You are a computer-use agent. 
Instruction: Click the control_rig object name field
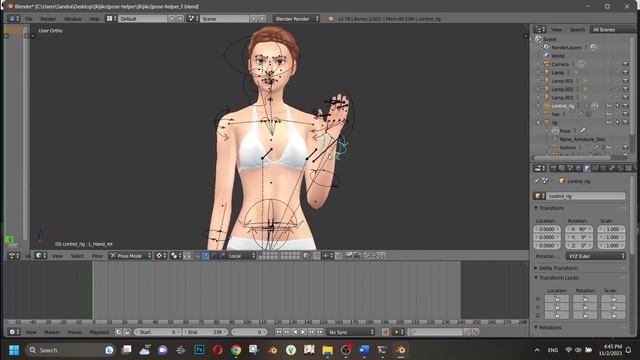click(585, 196)
